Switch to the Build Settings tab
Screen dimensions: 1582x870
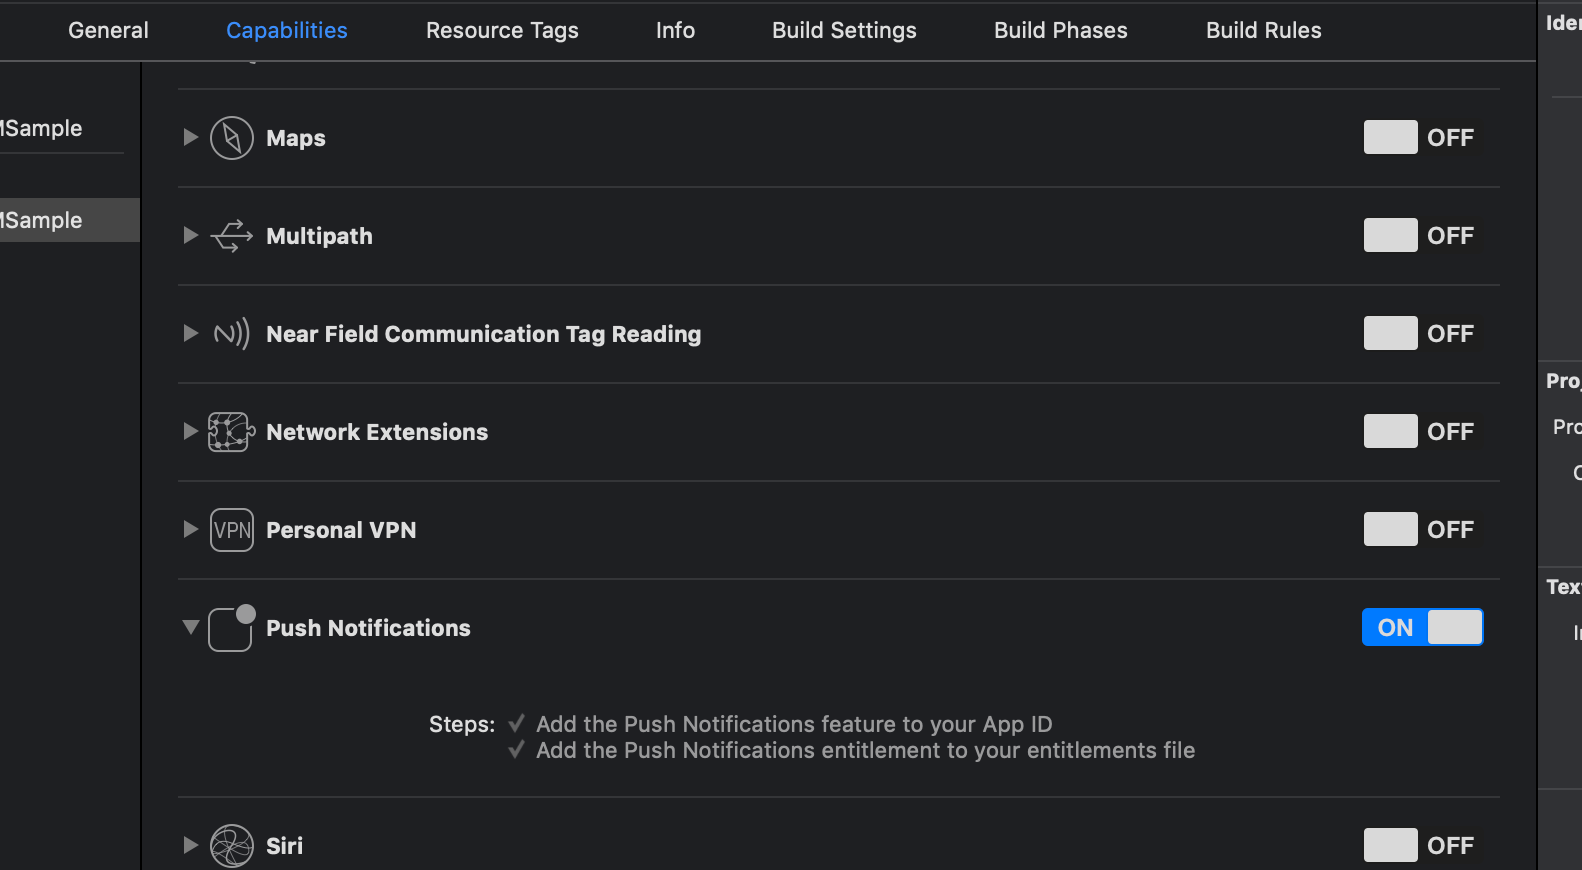[844, 31]
